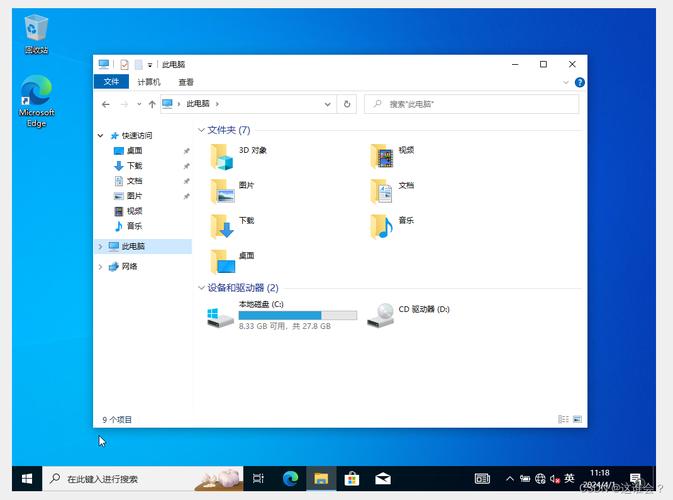Screen dimensions: 673x500
Task: Click the New Folder quick access toolbar icon
Action: 138,65
